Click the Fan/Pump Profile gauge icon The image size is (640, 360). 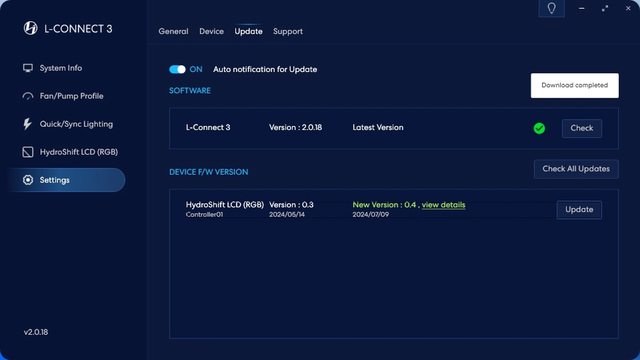click(x=28, y=96)
